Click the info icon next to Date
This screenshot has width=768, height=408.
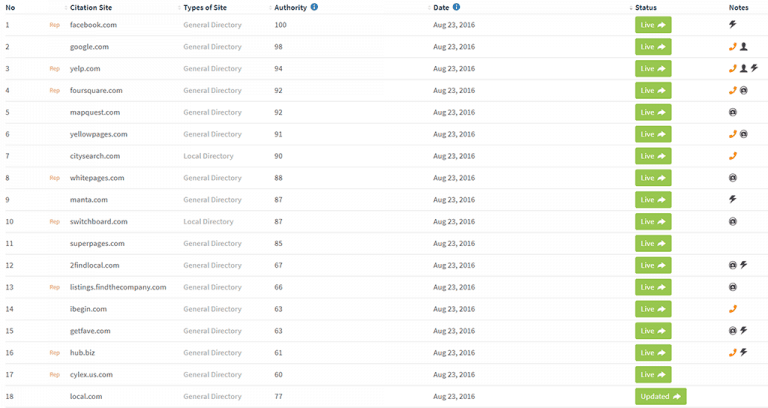456,7
